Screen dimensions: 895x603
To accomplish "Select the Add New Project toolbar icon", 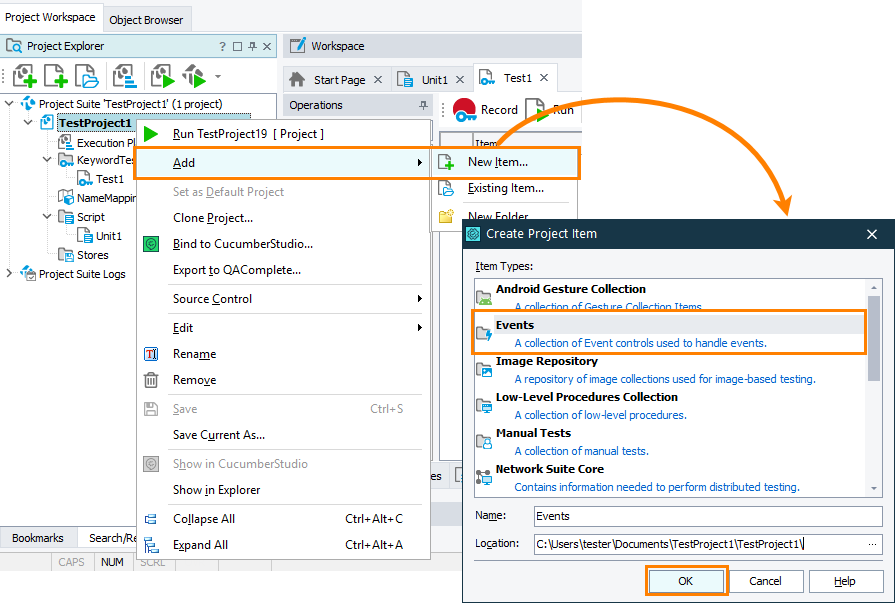I will (23, 76).
